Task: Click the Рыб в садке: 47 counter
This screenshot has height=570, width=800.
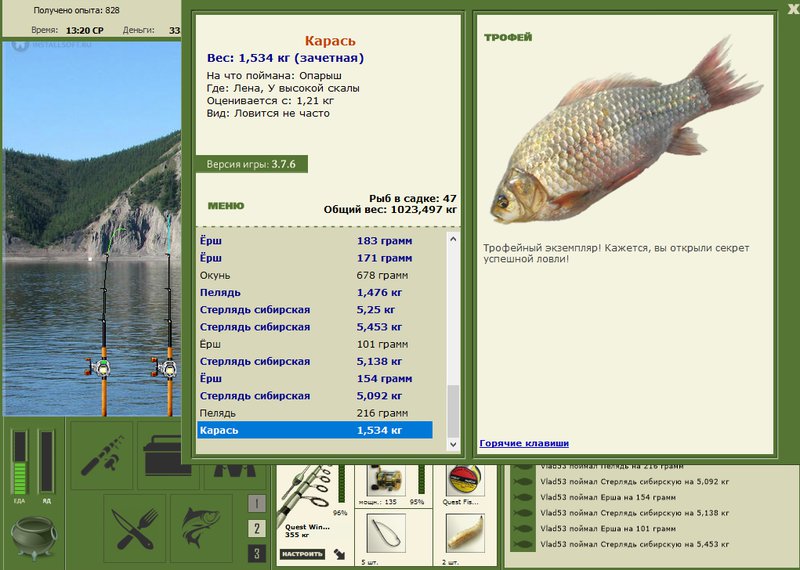Action: [x=413, y=199]
